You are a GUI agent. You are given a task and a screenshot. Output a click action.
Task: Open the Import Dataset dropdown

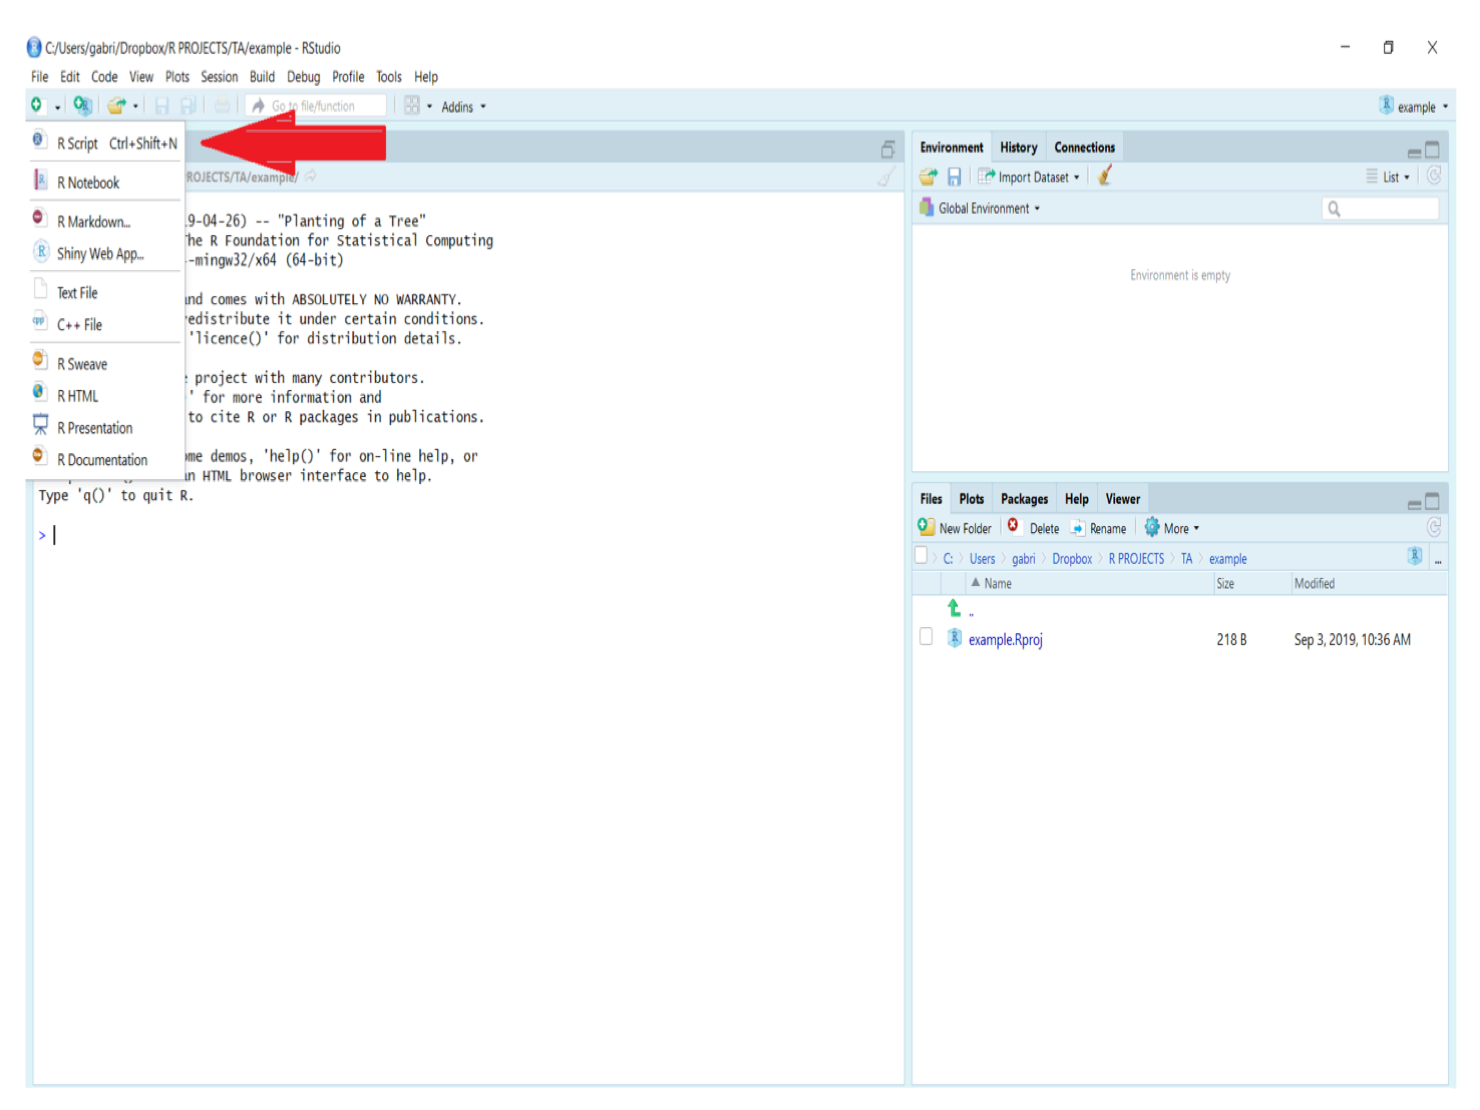coord(1038,177)
